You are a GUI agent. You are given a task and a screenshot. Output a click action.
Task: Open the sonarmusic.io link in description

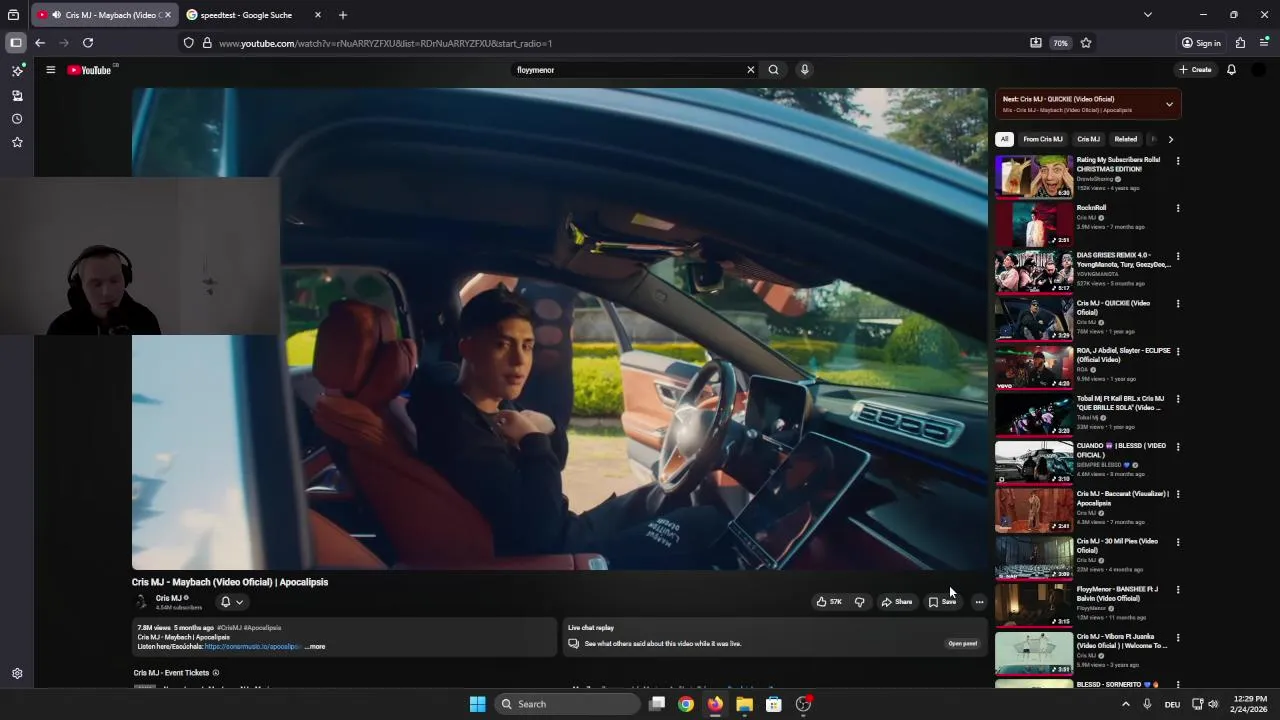(252, 647)
